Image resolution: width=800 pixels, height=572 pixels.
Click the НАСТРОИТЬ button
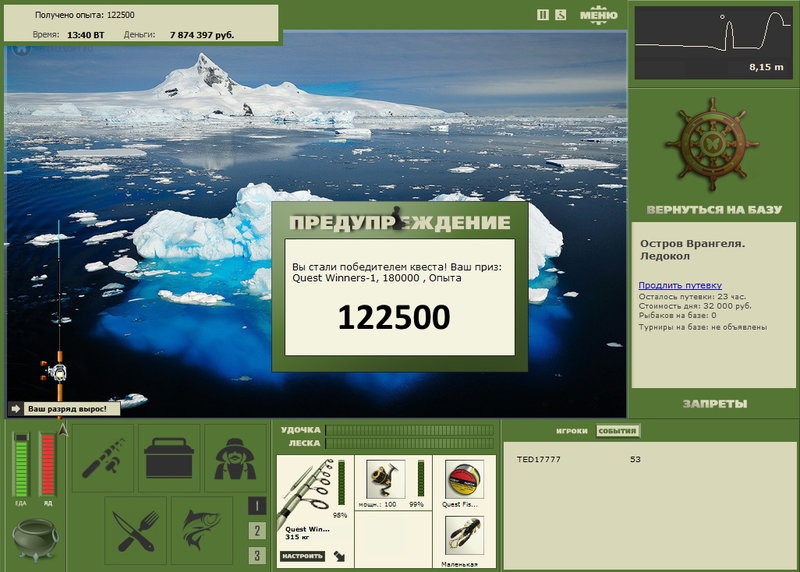pyautogui.click(x=302, y=556)
